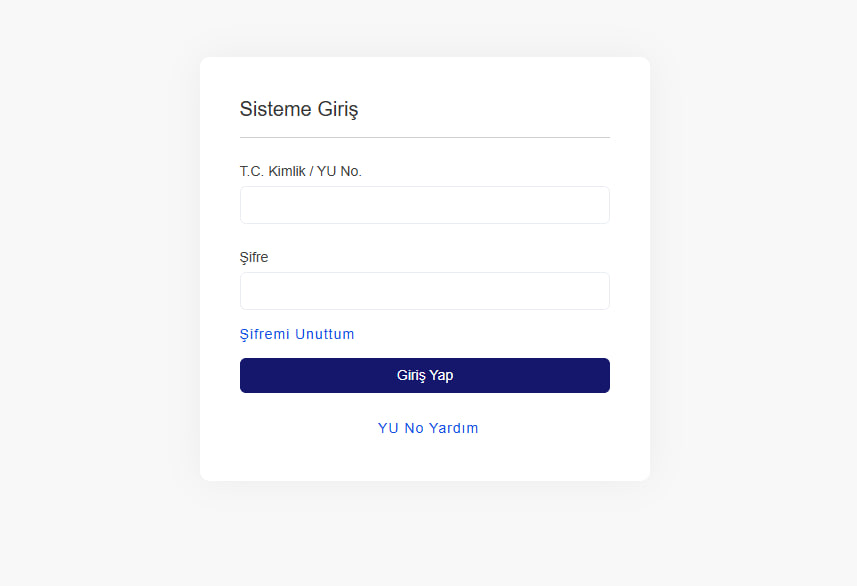Place cursor in the identity number box
This screenshot has height=586, width=857.
click(424, 205)
